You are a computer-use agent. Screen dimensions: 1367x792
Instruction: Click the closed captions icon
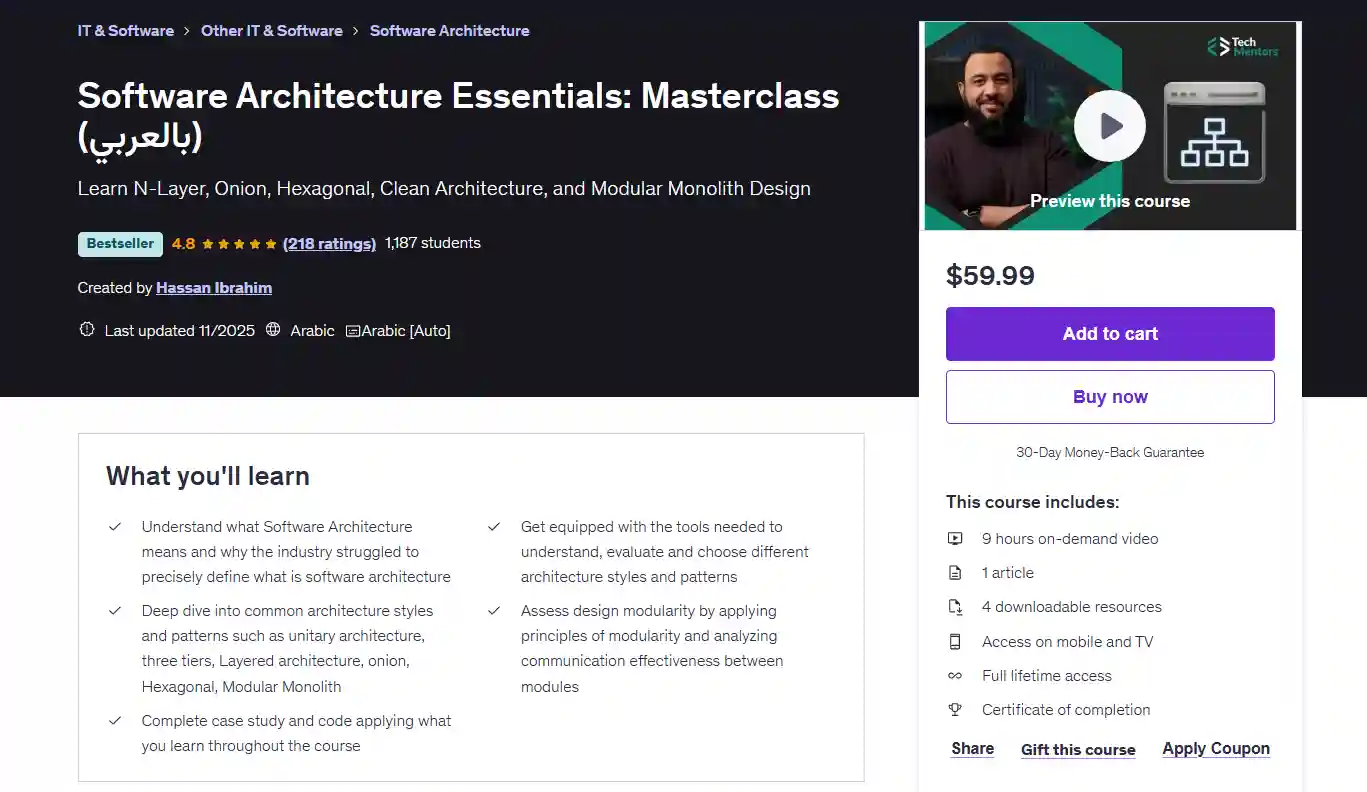pyautogui.click(x=352, y=331)
